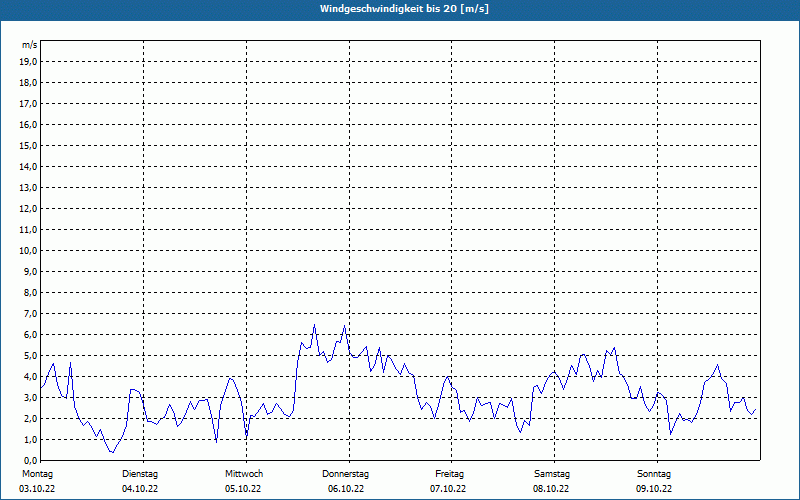This screenshot has height=500, width=800.
Task: Select the 'Freitag' day label
Action: [x=449, y=474]
